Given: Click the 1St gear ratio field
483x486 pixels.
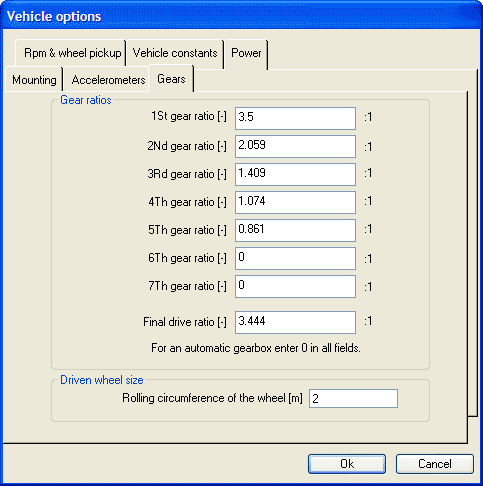Looking at the screenshot, I should [295, 118].
